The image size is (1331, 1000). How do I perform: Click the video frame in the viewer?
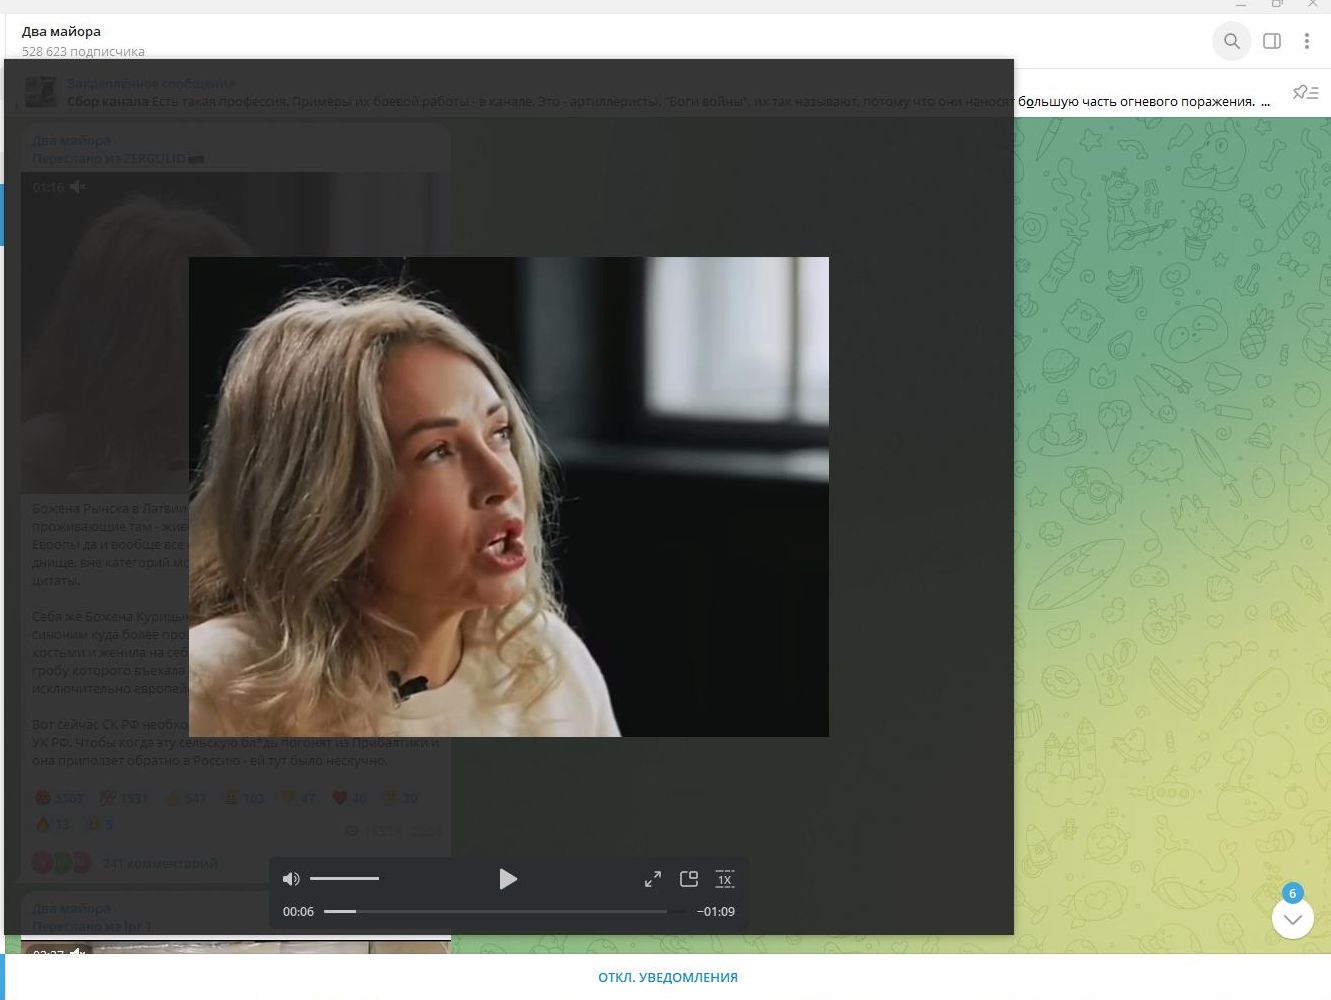508,496
